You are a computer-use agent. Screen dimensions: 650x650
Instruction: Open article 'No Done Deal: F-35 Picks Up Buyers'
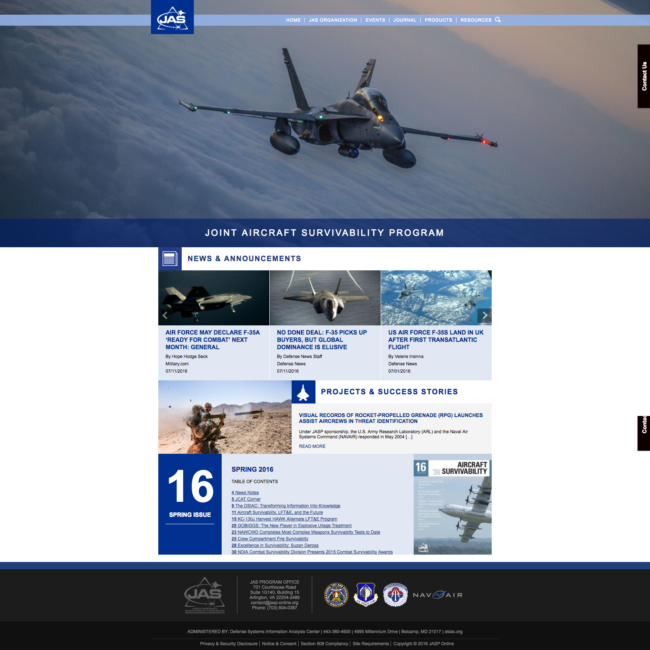coord(322,340)
